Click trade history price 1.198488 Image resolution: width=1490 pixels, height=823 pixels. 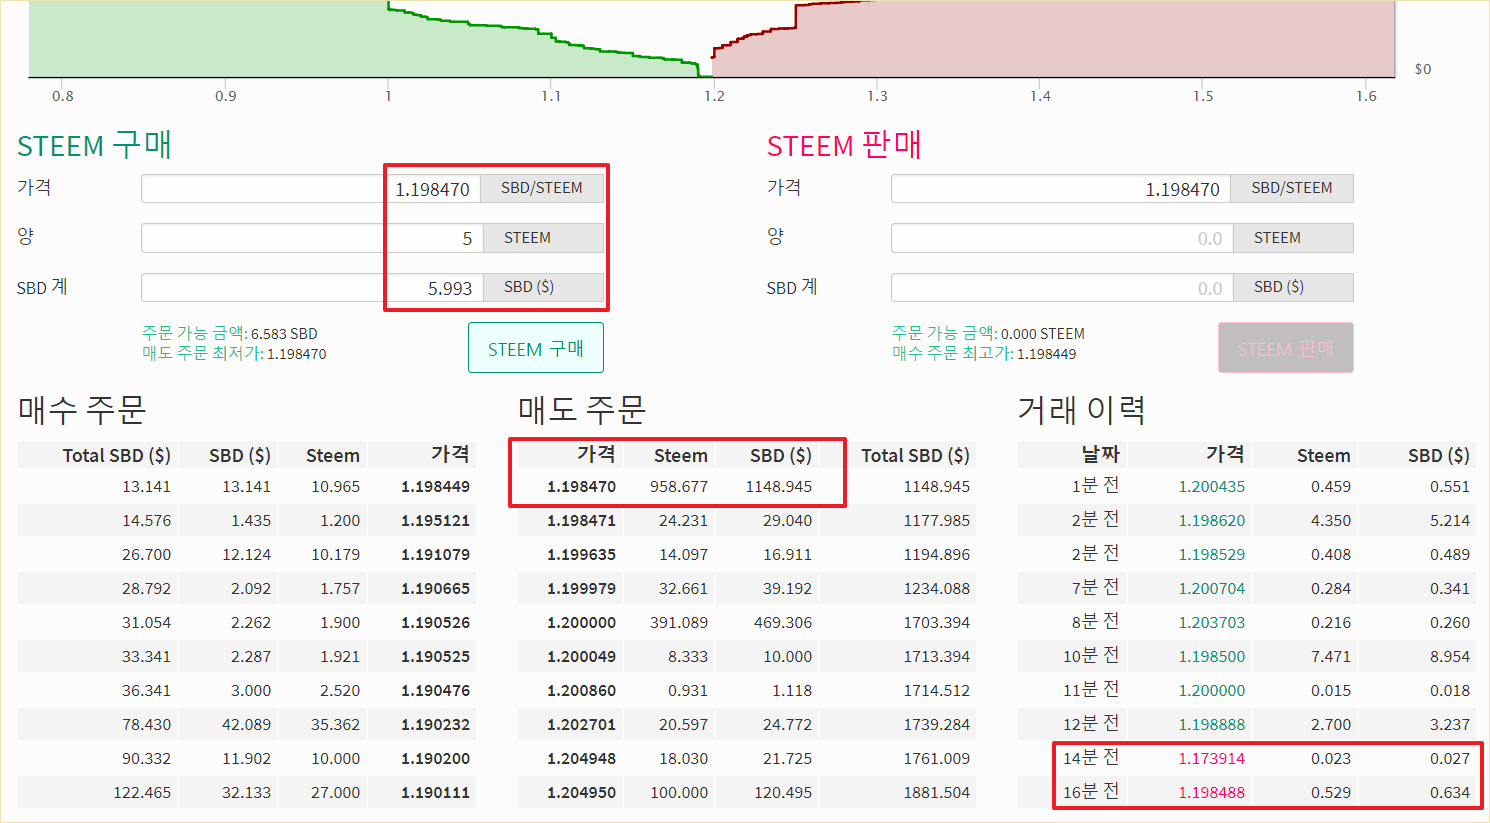coord(1211,793)
